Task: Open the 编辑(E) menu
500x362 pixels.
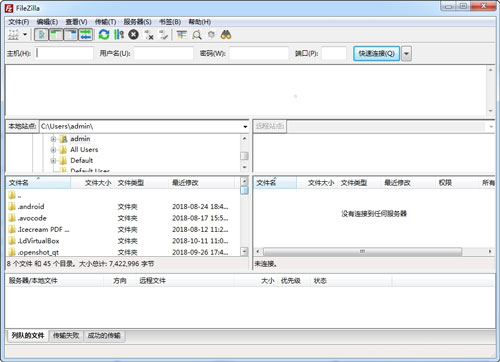Action: click(x=47, y=22)
